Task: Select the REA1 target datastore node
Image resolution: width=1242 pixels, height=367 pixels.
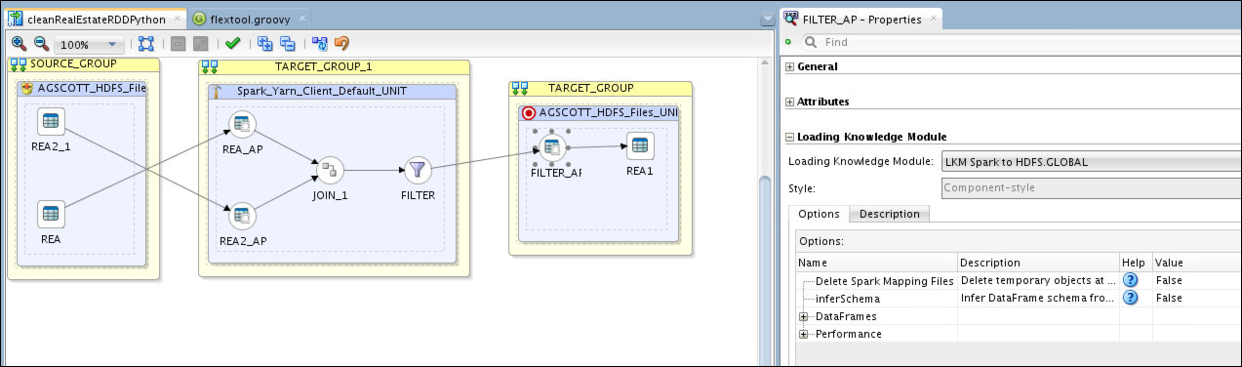Action: [640, 146]
